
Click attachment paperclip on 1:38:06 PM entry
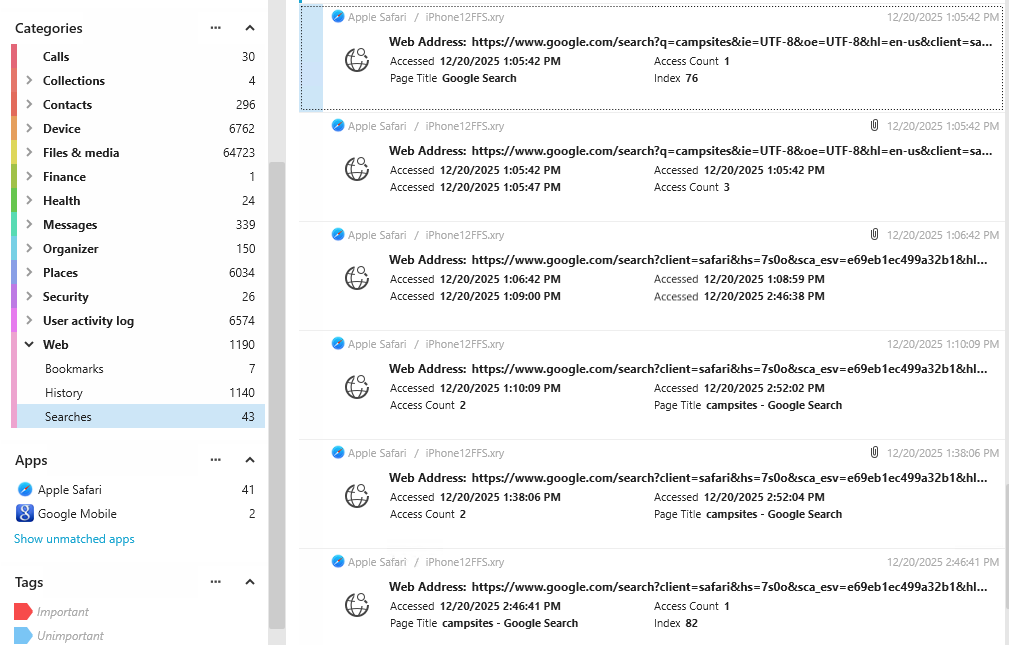(x=875, y=452)
